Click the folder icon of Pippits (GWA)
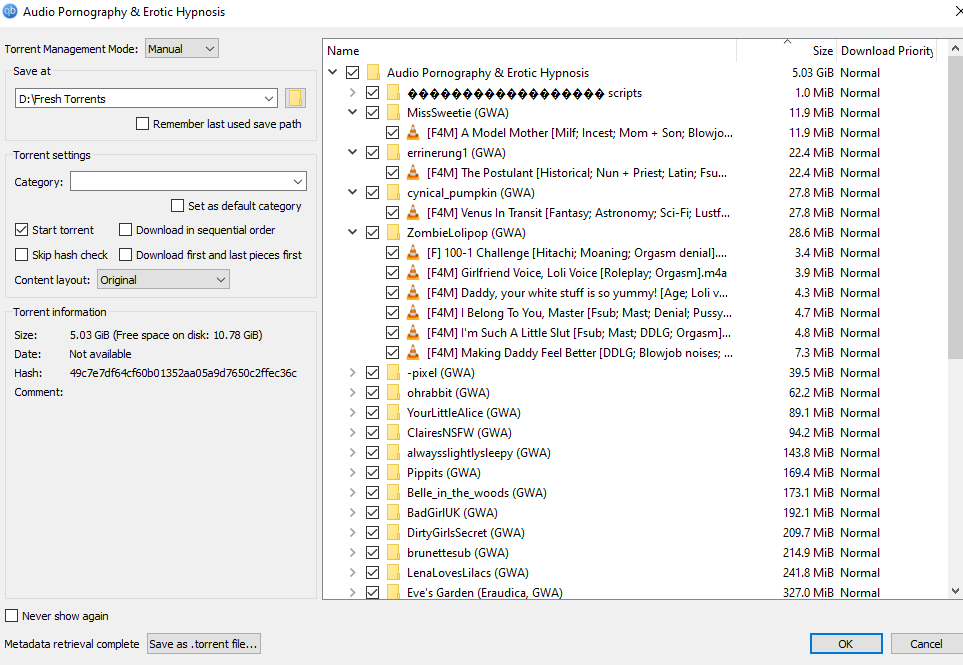This screenshot has height=665, width=963. (x=394, y=473)
